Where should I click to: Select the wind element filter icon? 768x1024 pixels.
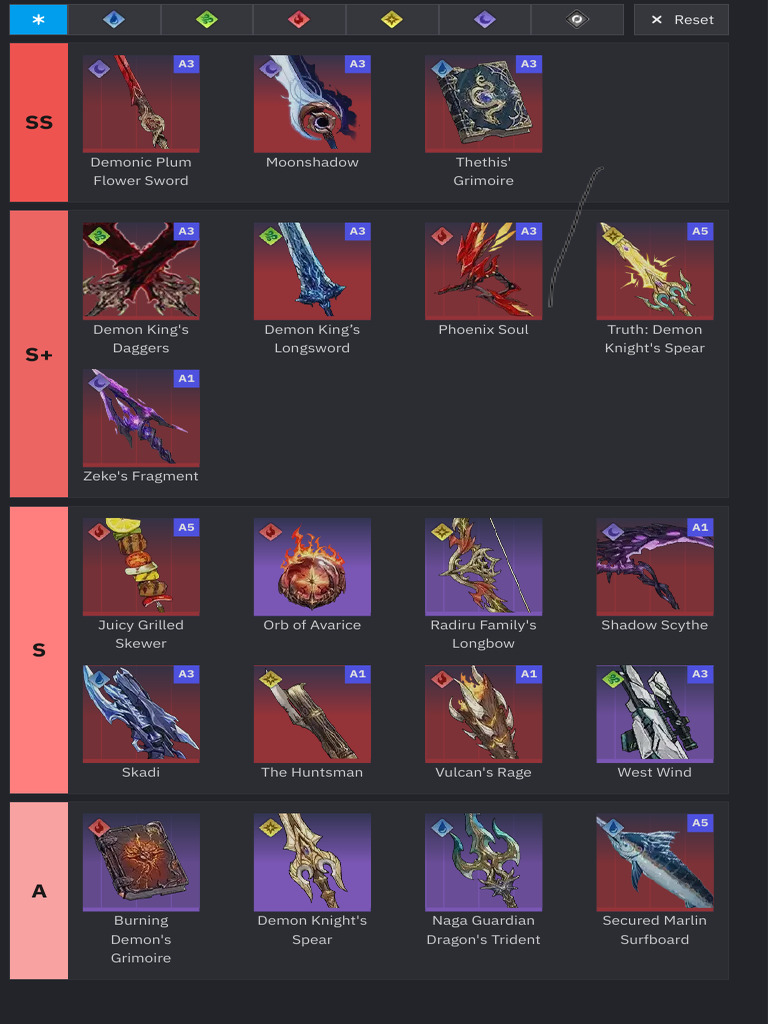click(206, 20)
